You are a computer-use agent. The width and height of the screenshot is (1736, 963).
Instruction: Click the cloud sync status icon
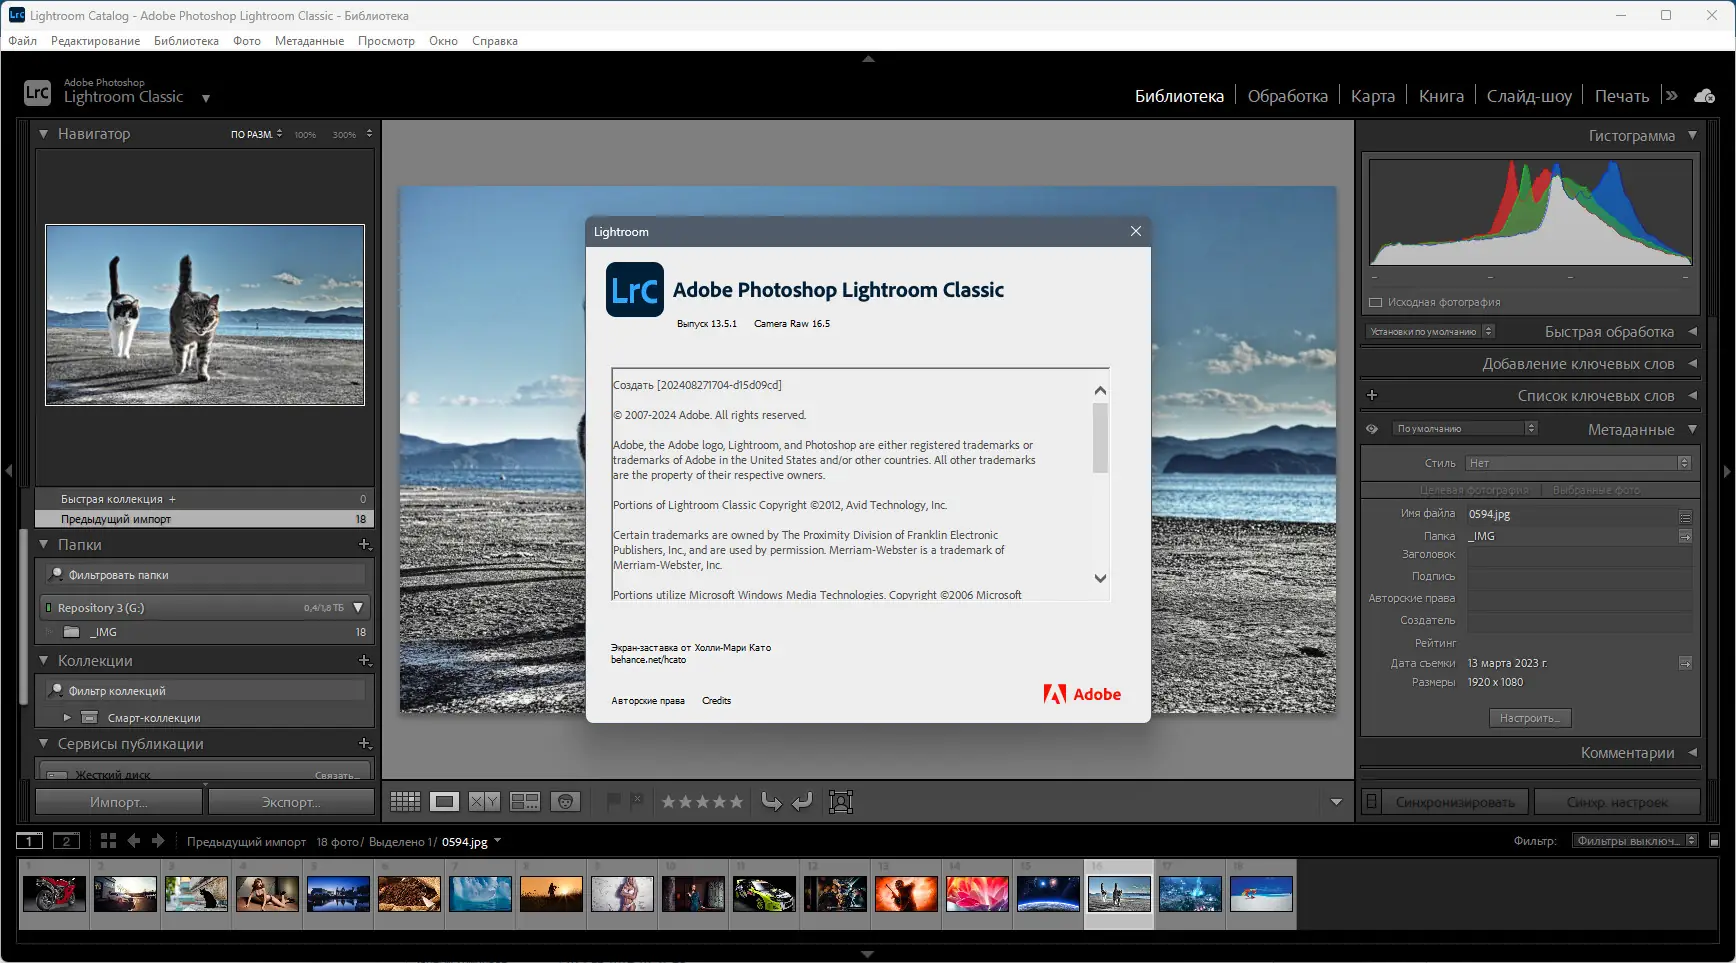pyautogui.click(x=1705, y=96)
